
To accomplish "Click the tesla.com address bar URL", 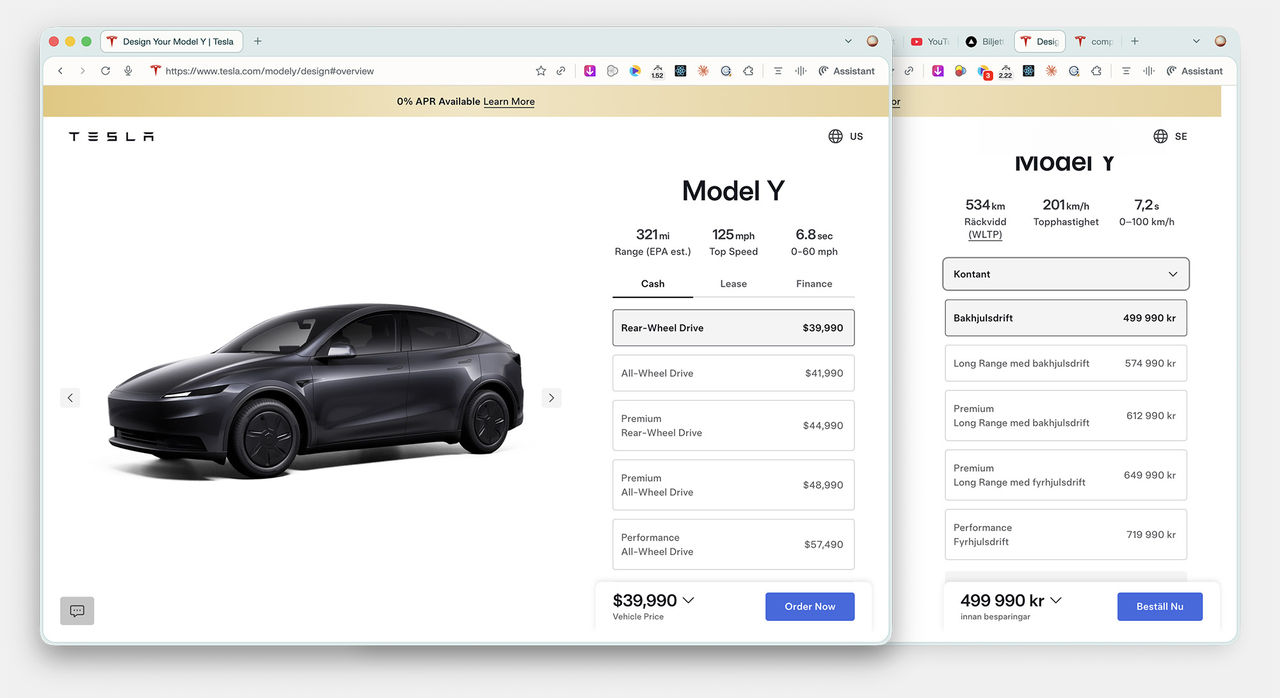I will 270,71.
